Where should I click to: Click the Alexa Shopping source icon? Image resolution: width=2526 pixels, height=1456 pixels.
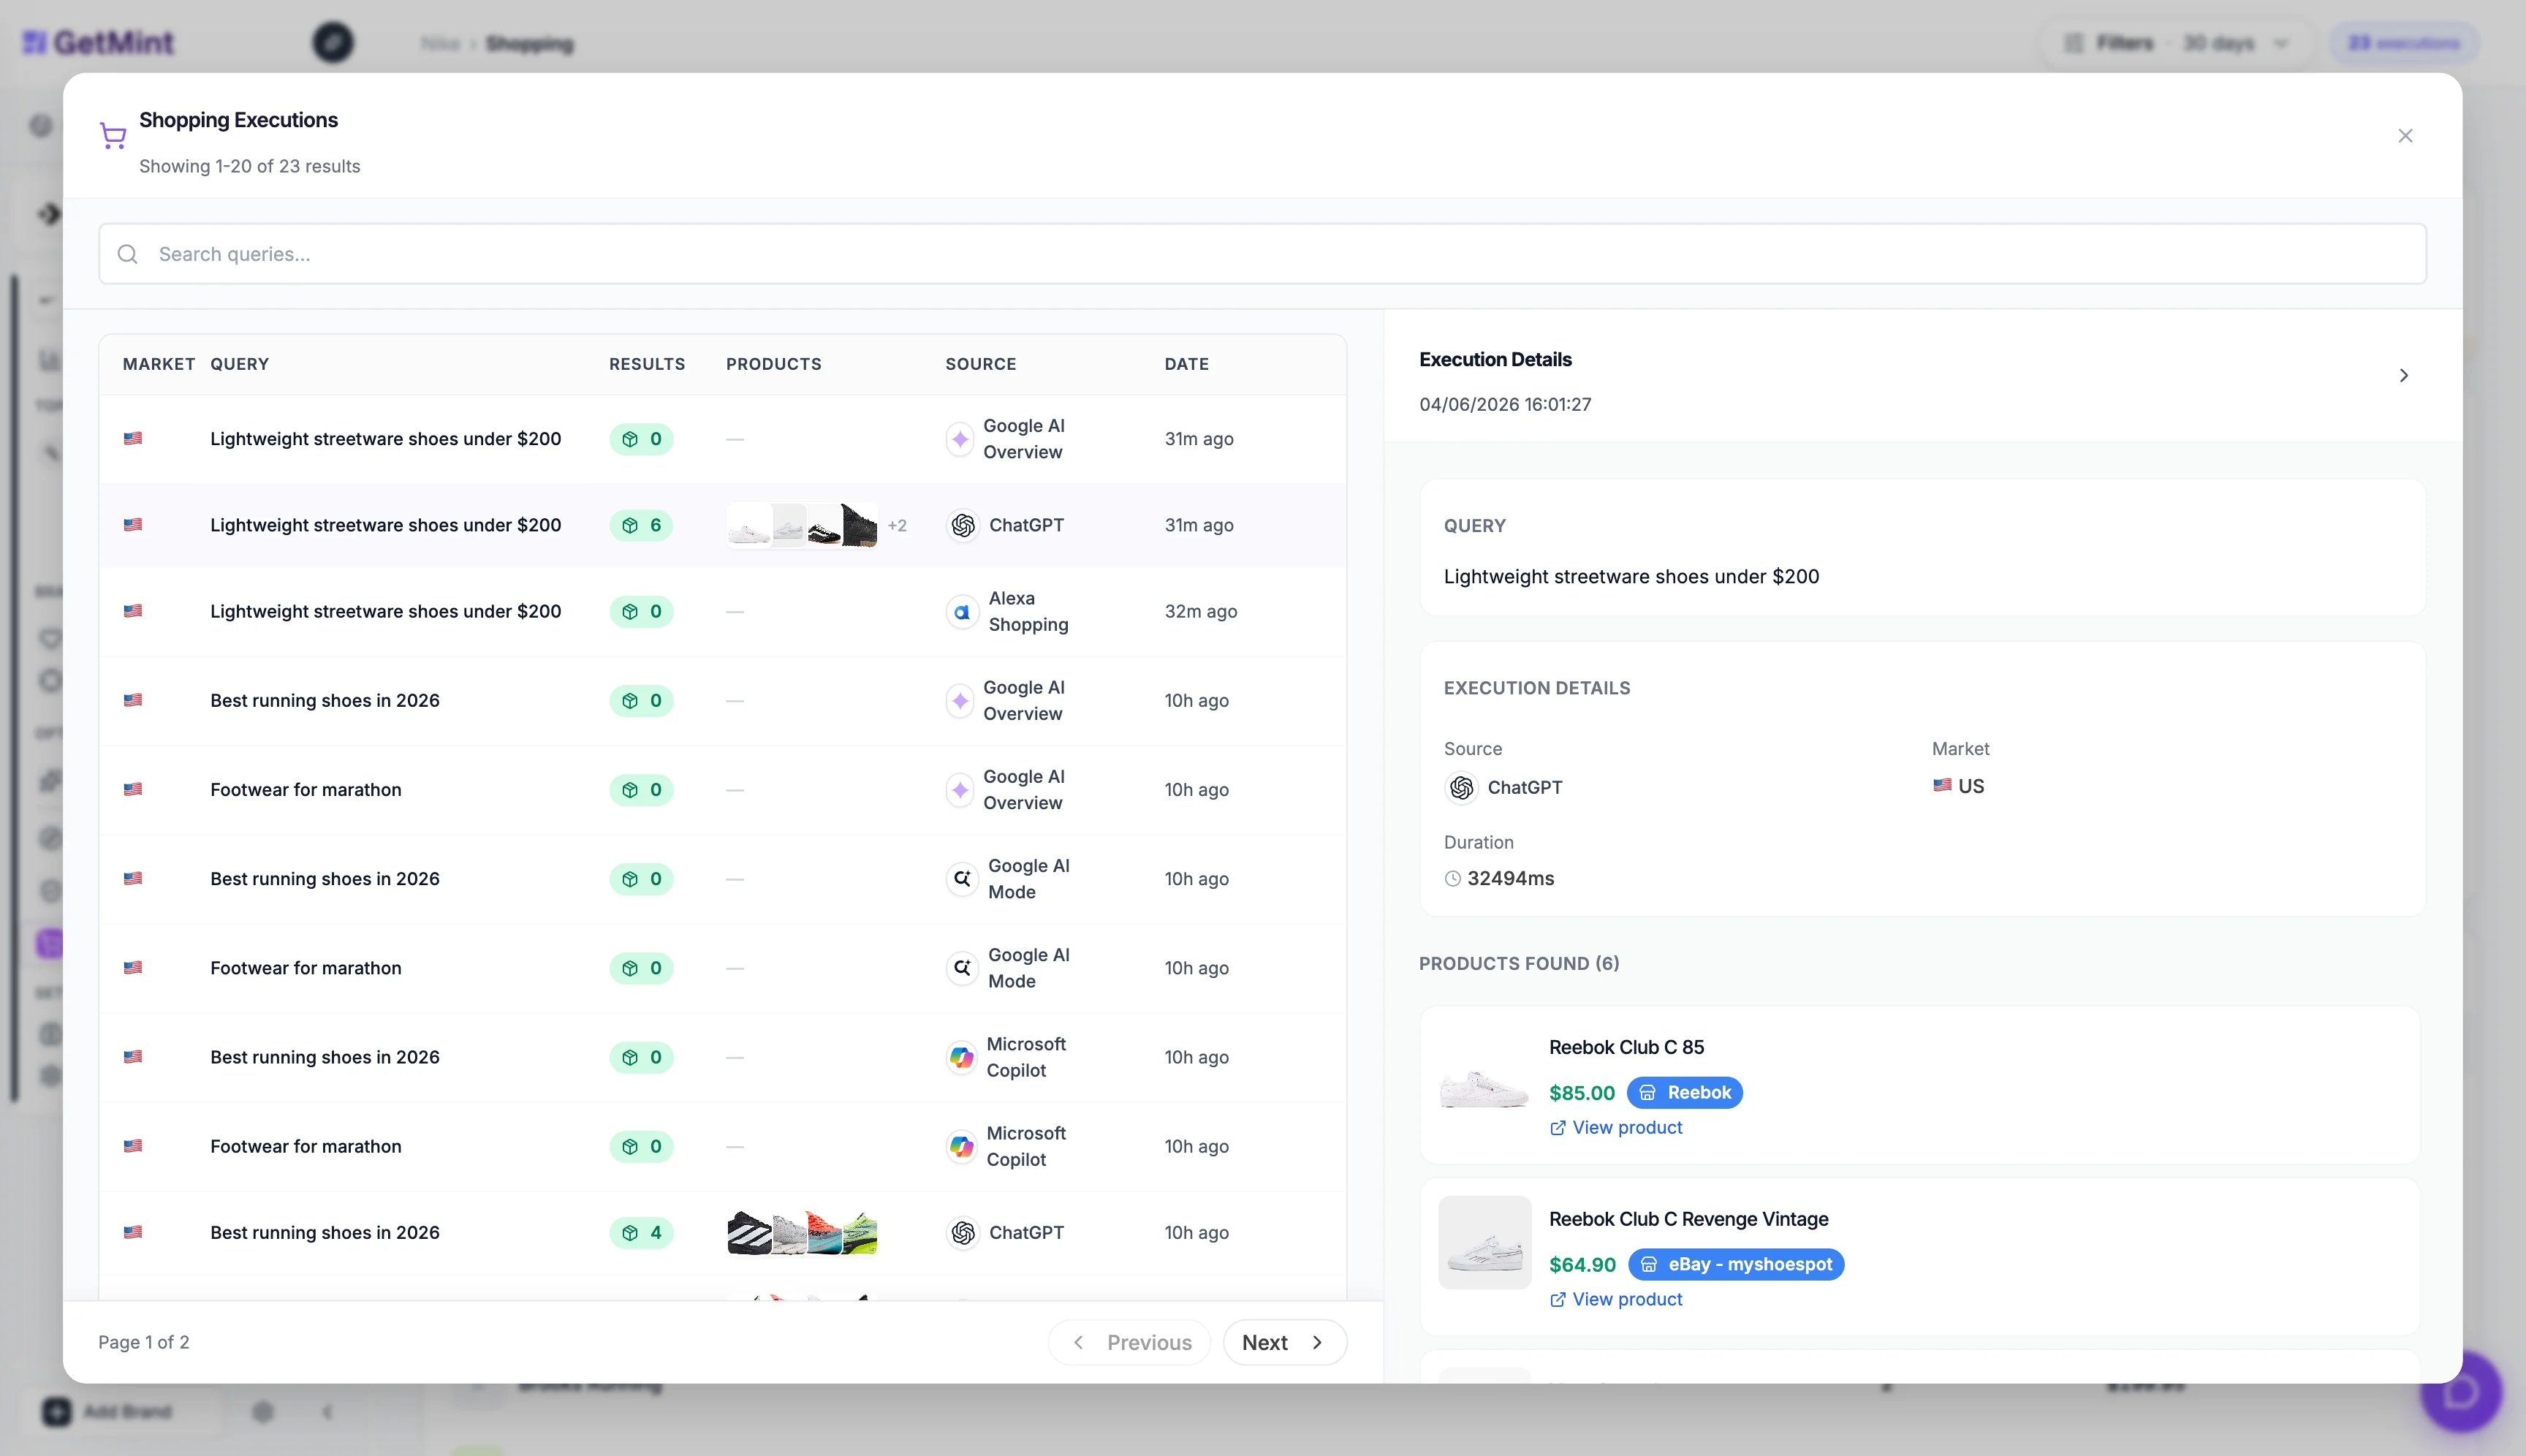pos(962,611)
